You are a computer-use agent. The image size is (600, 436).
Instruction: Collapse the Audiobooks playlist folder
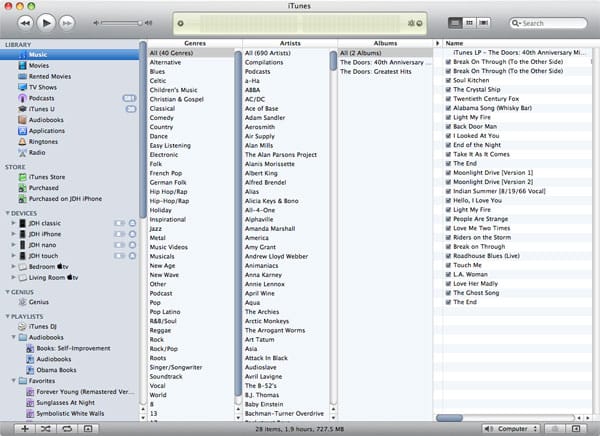click(13, 337)
